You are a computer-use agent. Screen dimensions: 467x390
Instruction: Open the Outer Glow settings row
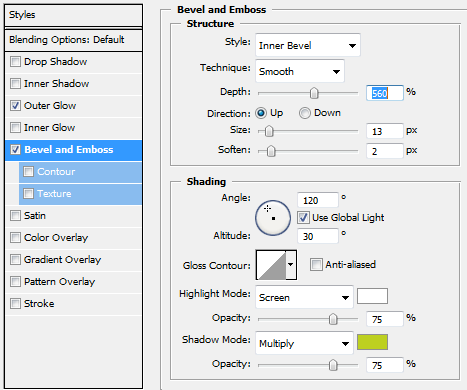[74, 106]
